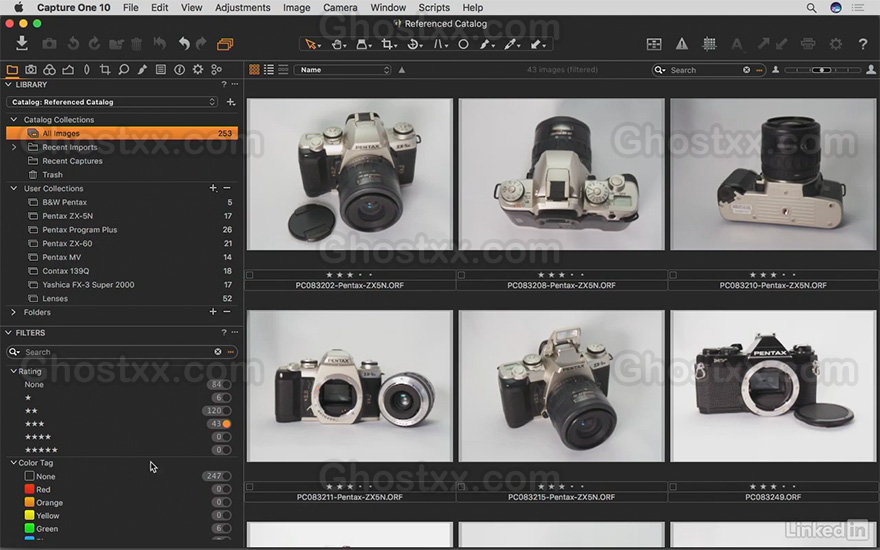Open the Exposure tool tab icon
Image resolution: width=880 pixels, height=550 pixels.
tap(68, 70)
